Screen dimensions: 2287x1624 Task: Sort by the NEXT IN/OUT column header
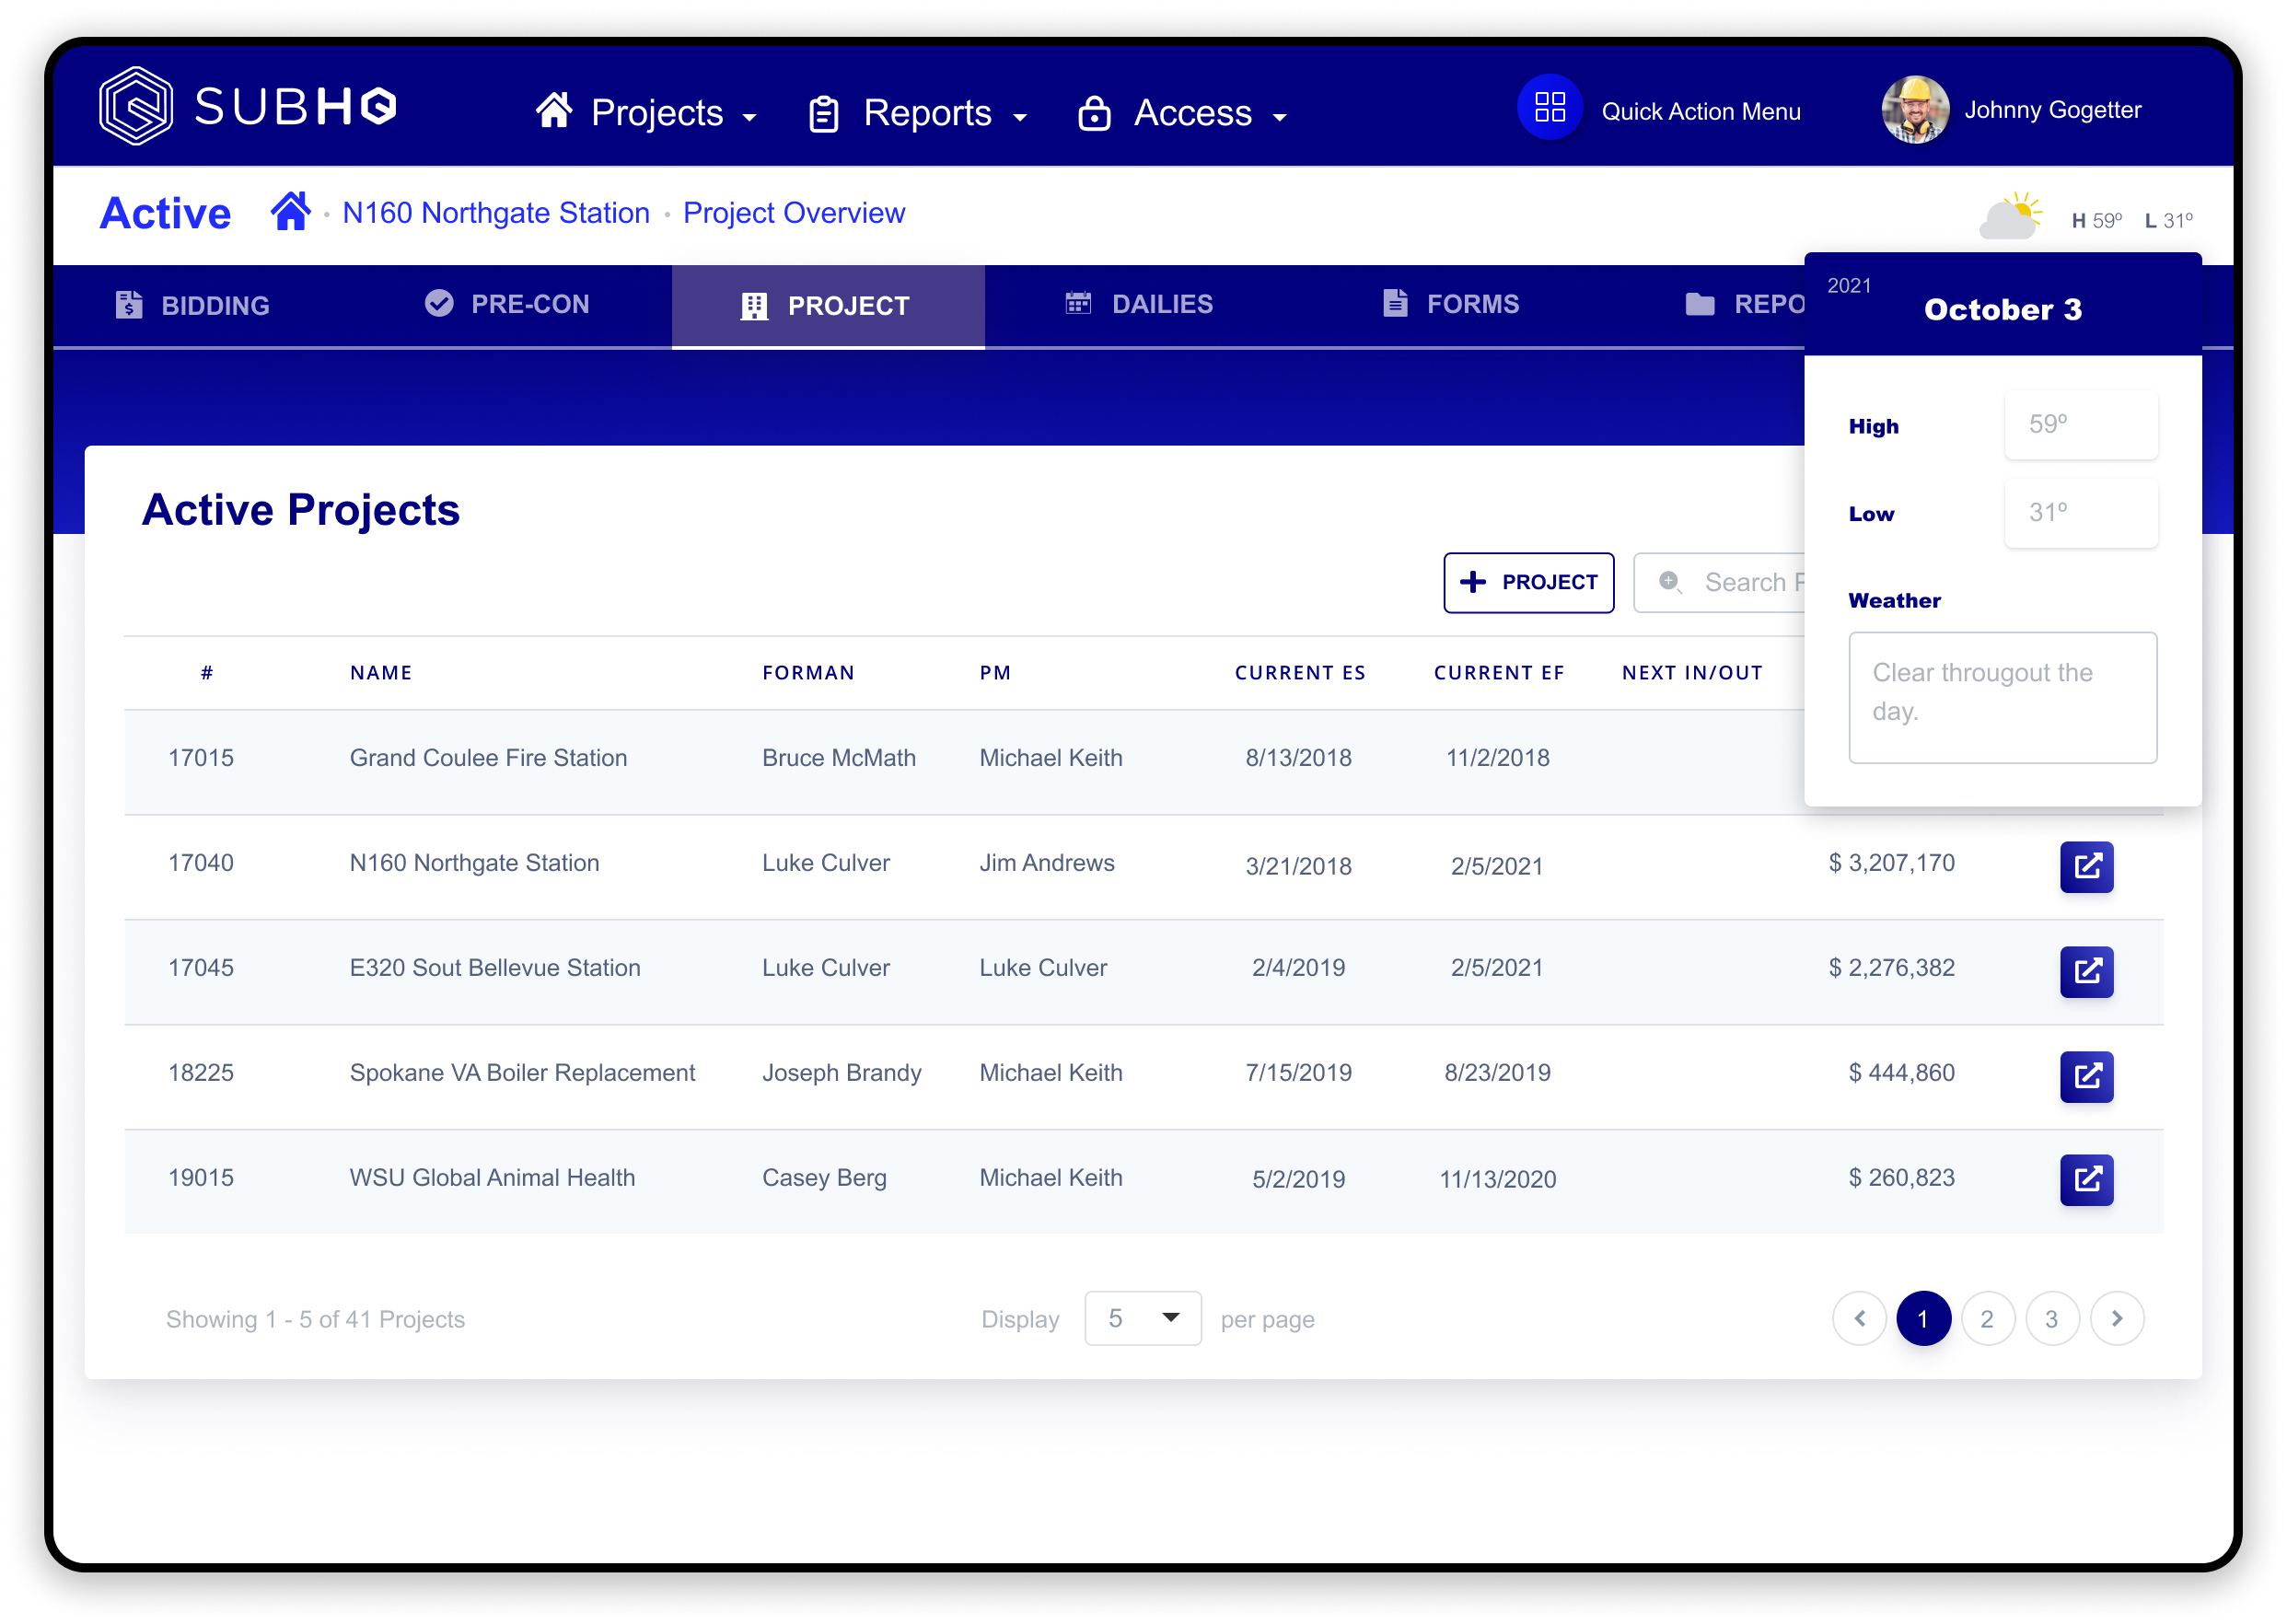(x=1692, y=673)
